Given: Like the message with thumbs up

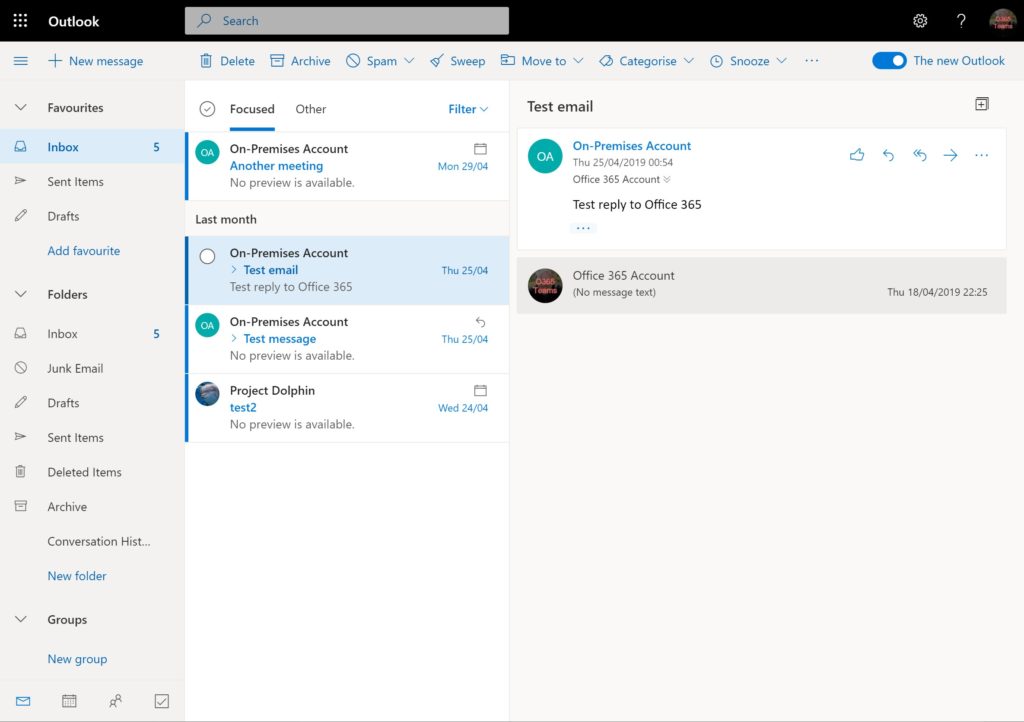Looking at the screenshot, I should coord(857,155).
